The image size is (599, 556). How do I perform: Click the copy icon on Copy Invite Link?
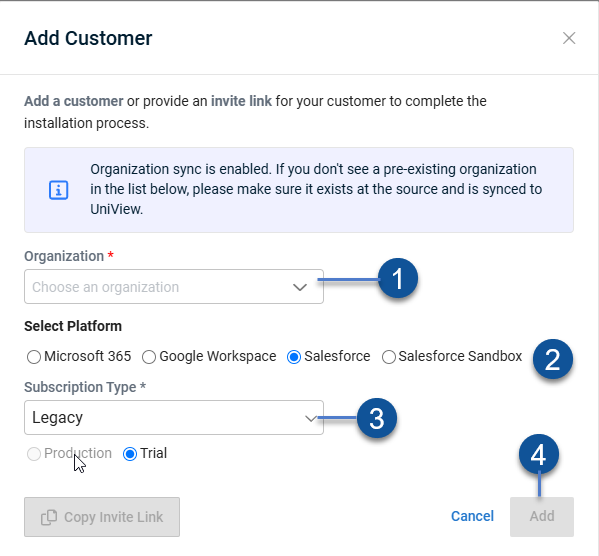coord(49,517)
